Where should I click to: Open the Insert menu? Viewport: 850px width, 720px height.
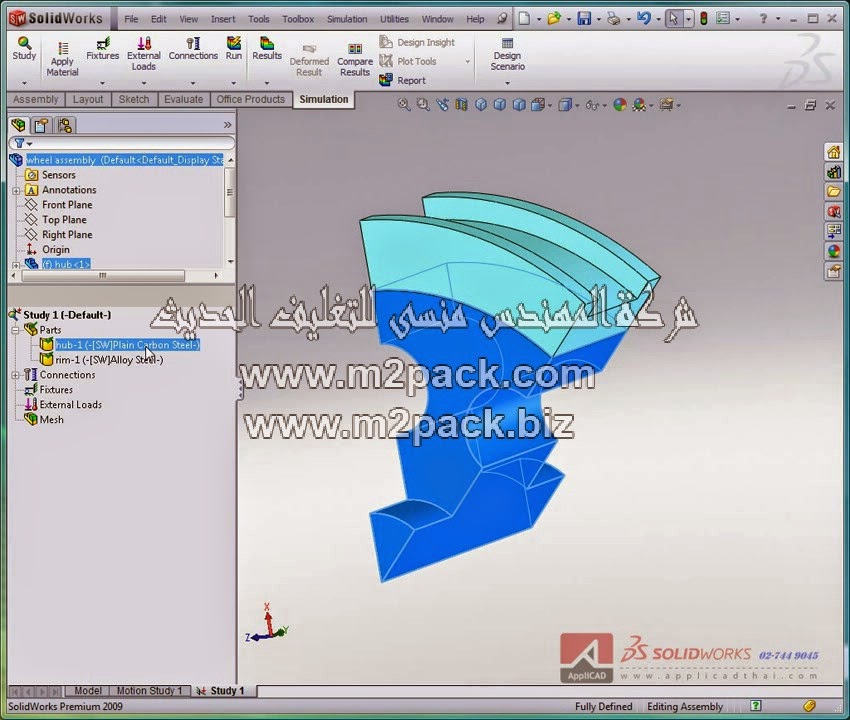click(x=223, y=19)
